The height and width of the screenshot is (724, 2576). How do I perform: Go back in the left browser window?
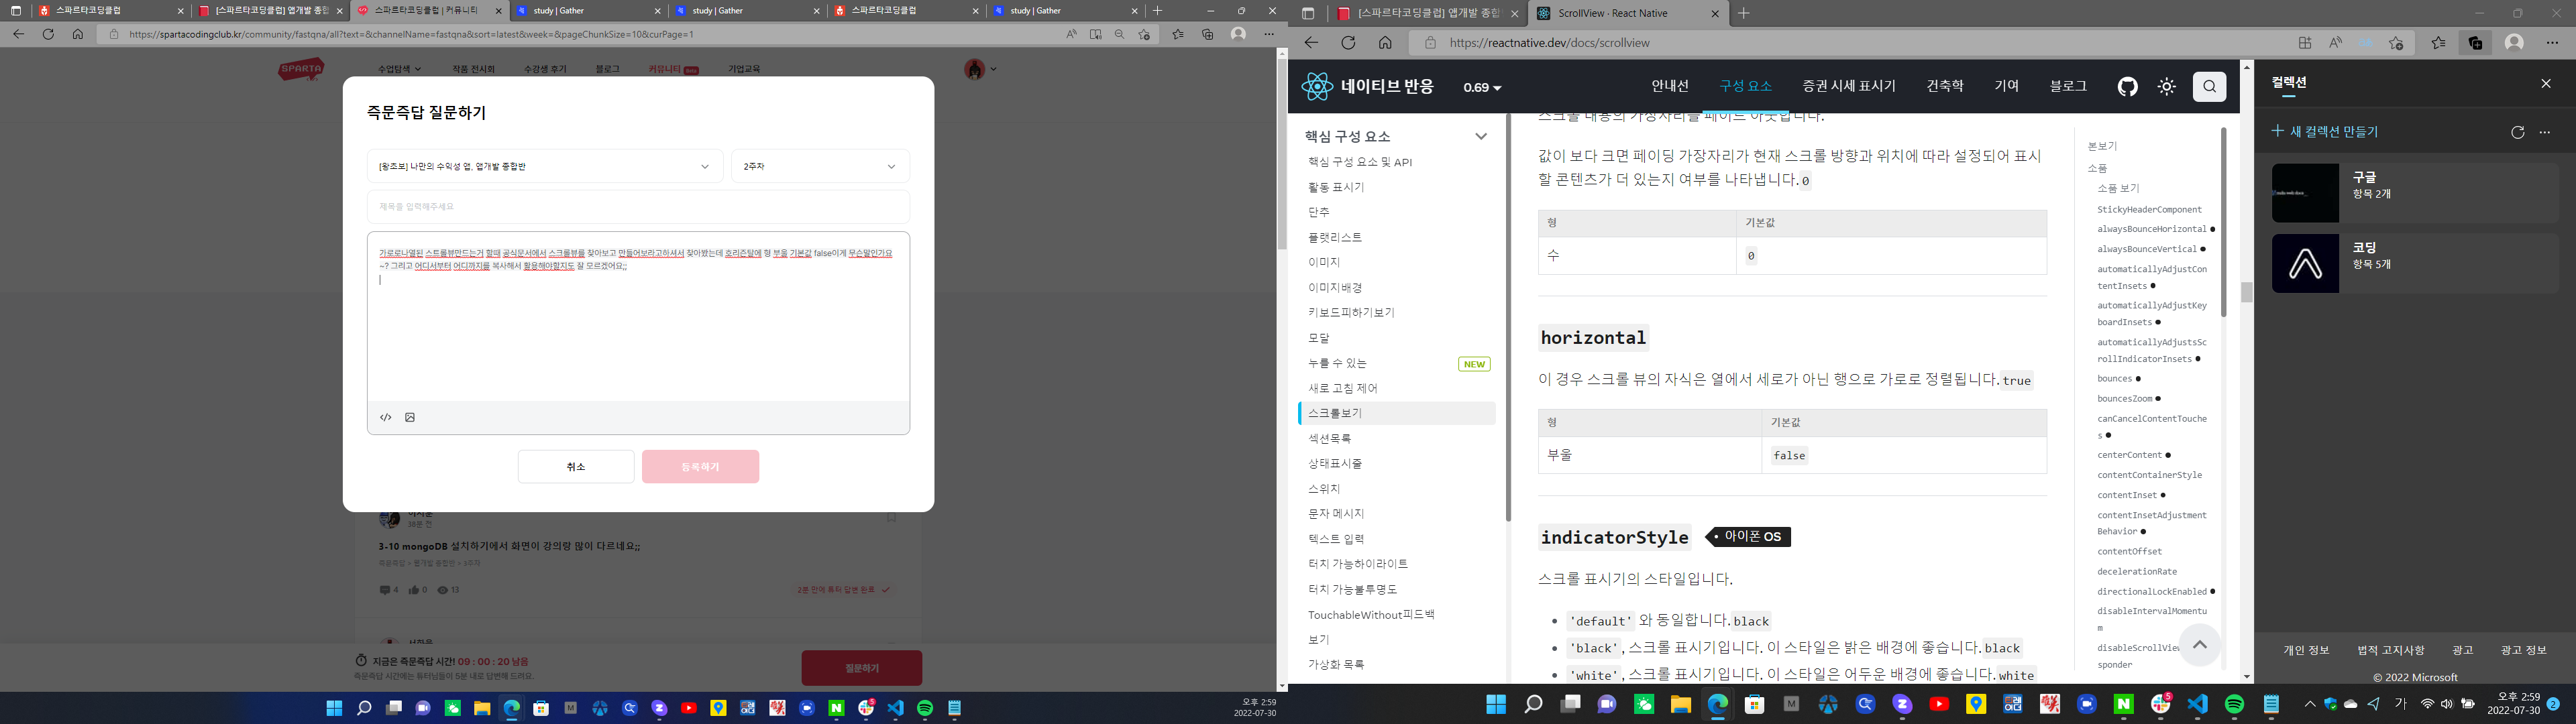(x=18, y=34)
